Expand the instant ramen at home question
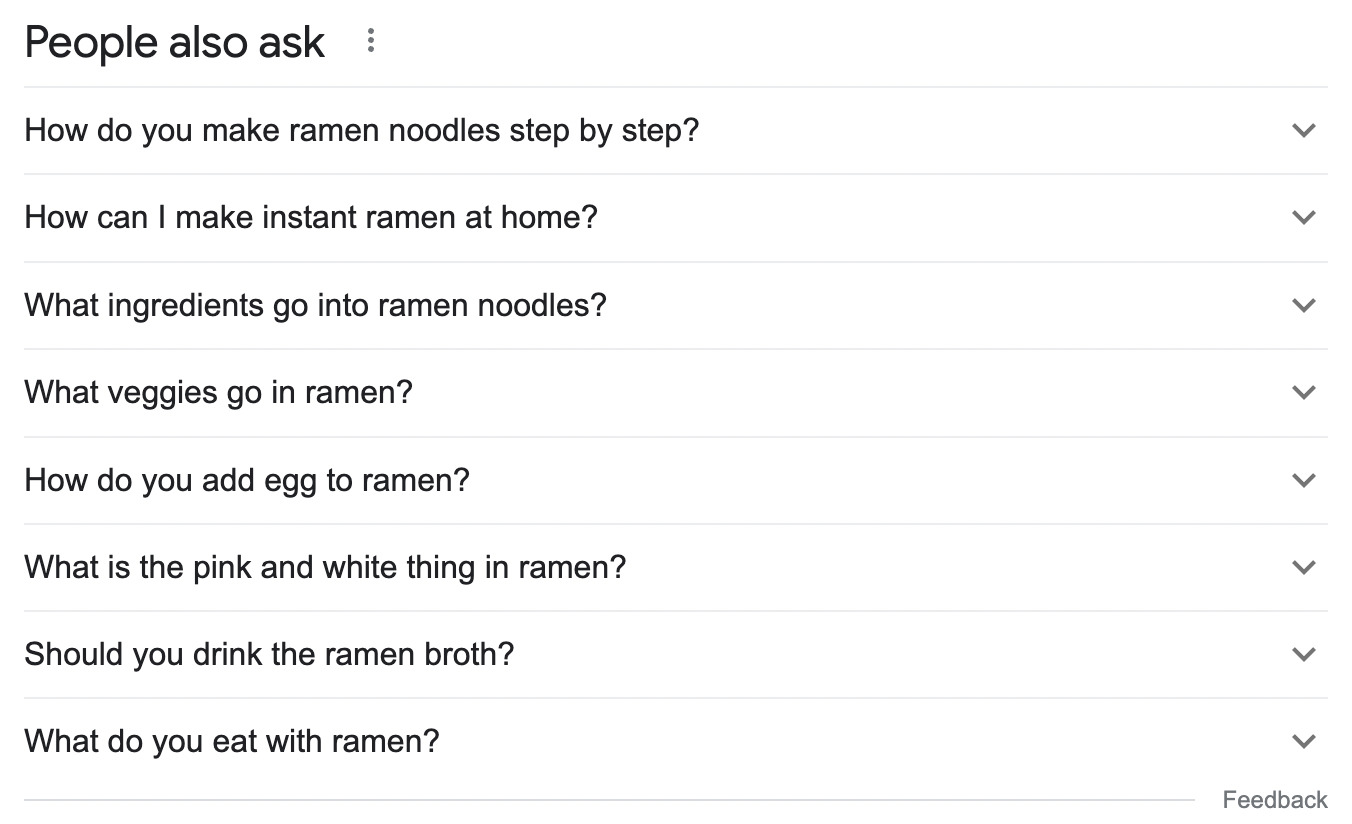 click(1304, 217)
